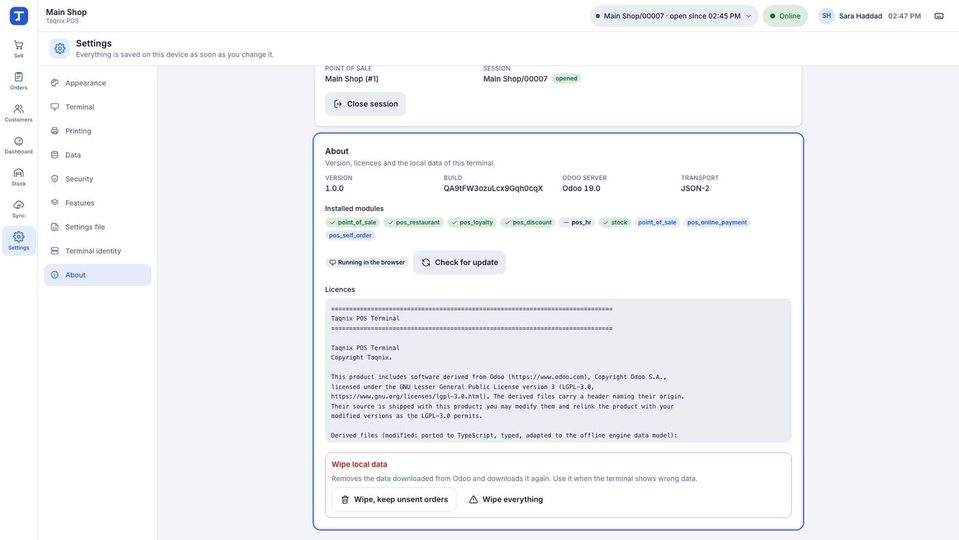Click the Taqnix logo icon

tap(18, 16)
